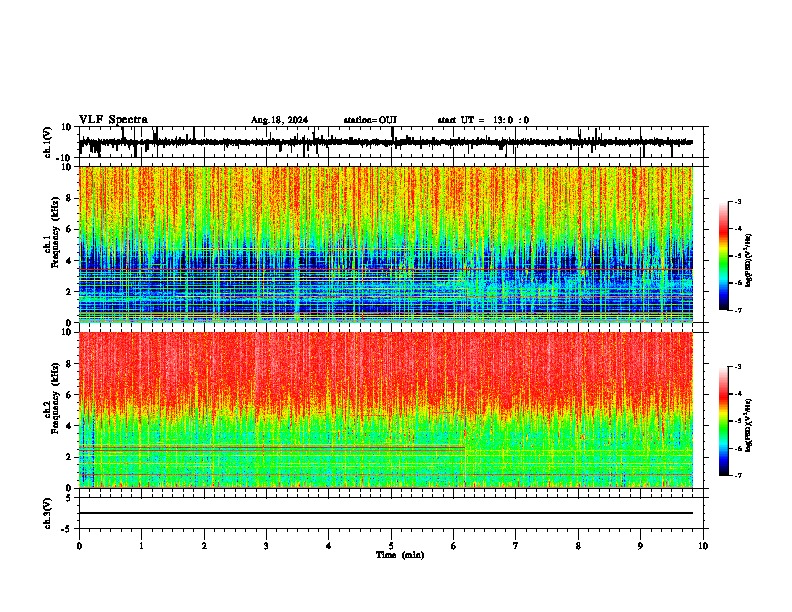Click time axis tick label "1"
The height and width of the screenshot is (612, 792).
[x=141, y=546]
